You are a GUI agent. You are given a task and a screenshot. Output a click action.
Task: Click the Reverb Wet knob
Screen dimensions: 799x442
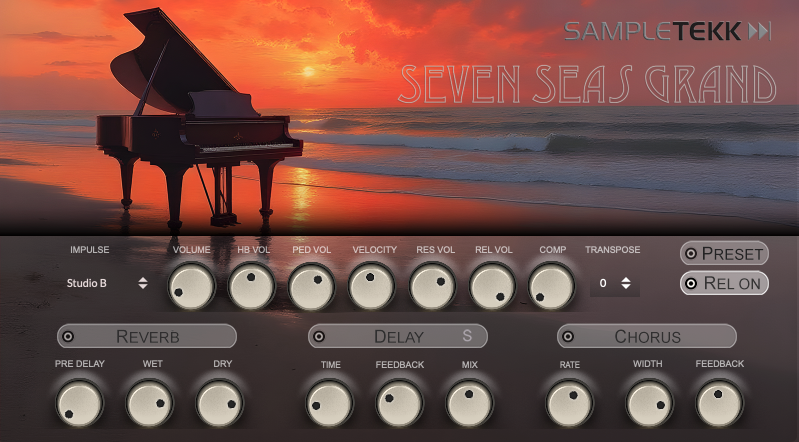point(150,404)
